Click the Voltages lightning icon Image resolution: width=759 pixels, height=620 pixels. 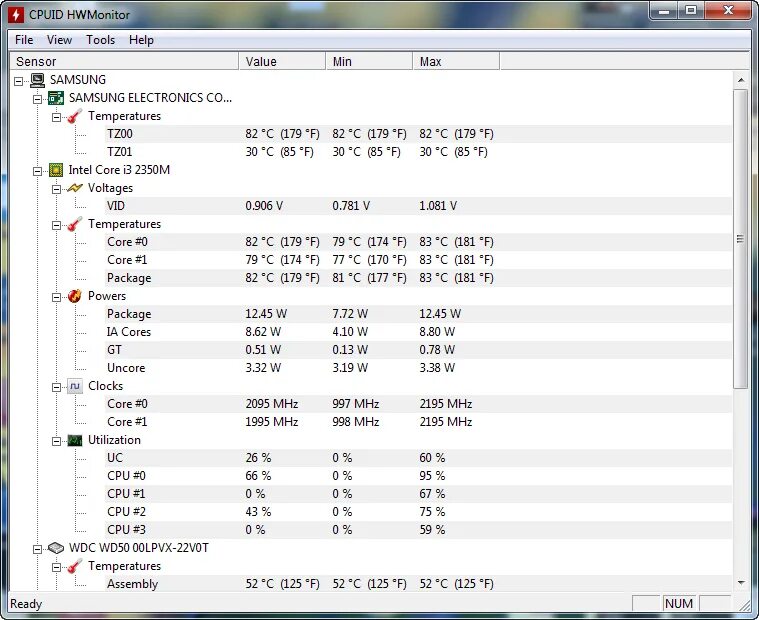pos(74,188)
